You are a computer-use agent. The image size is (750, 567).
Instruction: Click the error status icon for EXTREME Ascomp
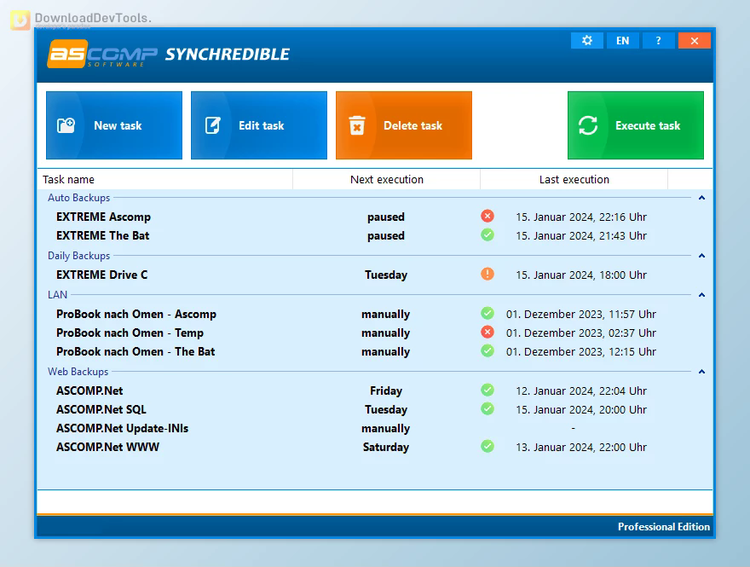point(487,216)
